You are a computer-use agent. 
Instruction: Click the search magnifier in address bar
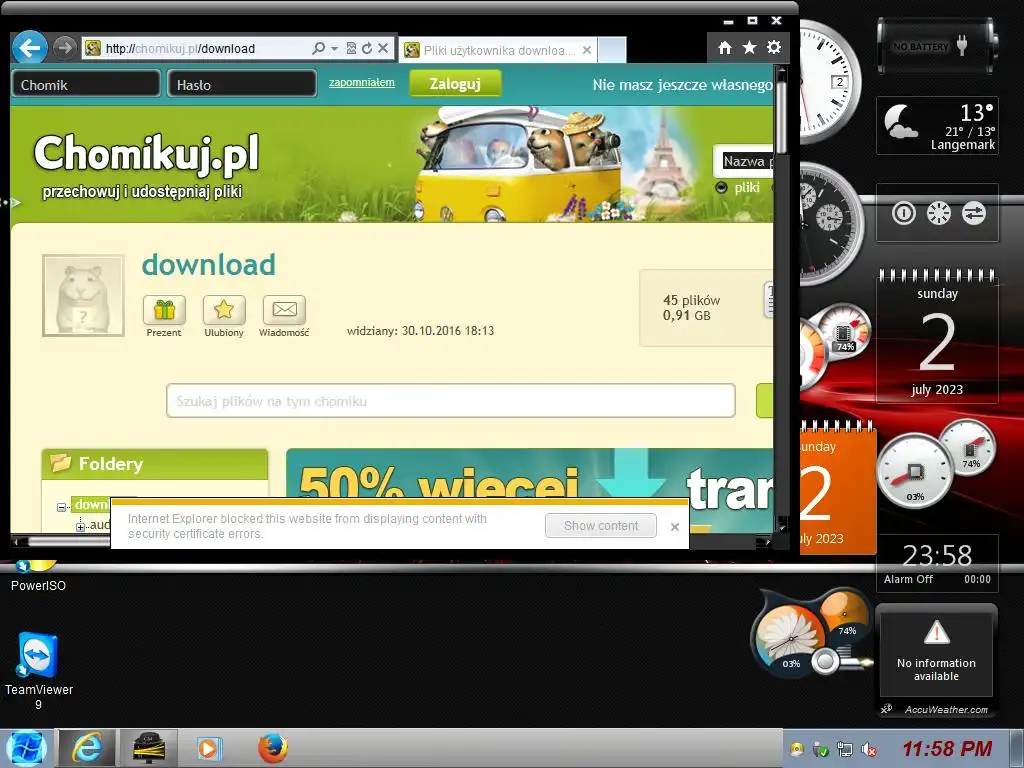(x=319, y=48)
